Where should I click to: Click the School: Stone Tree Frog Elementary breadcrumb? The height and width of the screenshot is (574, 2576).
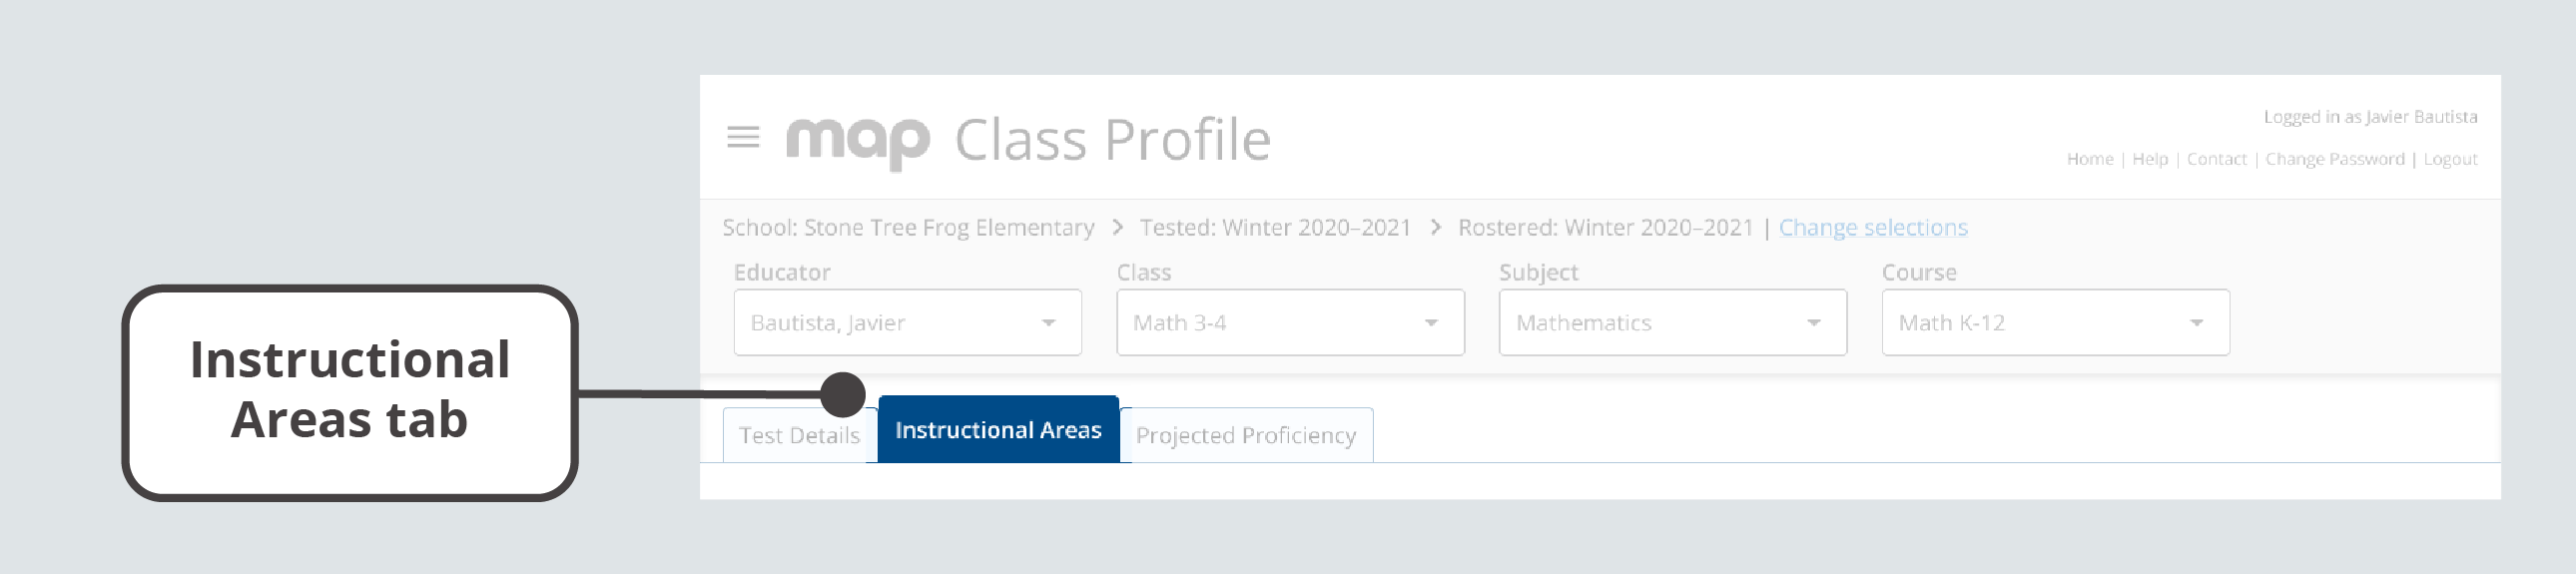907,228
